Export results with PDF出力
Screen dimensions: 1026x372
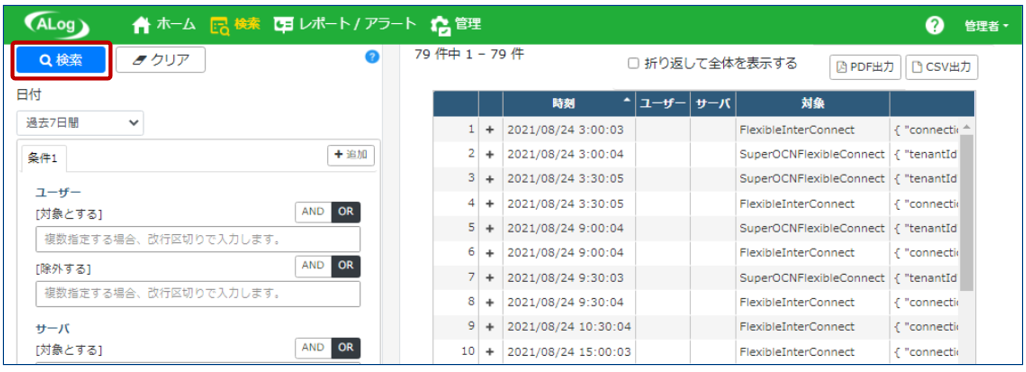tap(866, 67)
